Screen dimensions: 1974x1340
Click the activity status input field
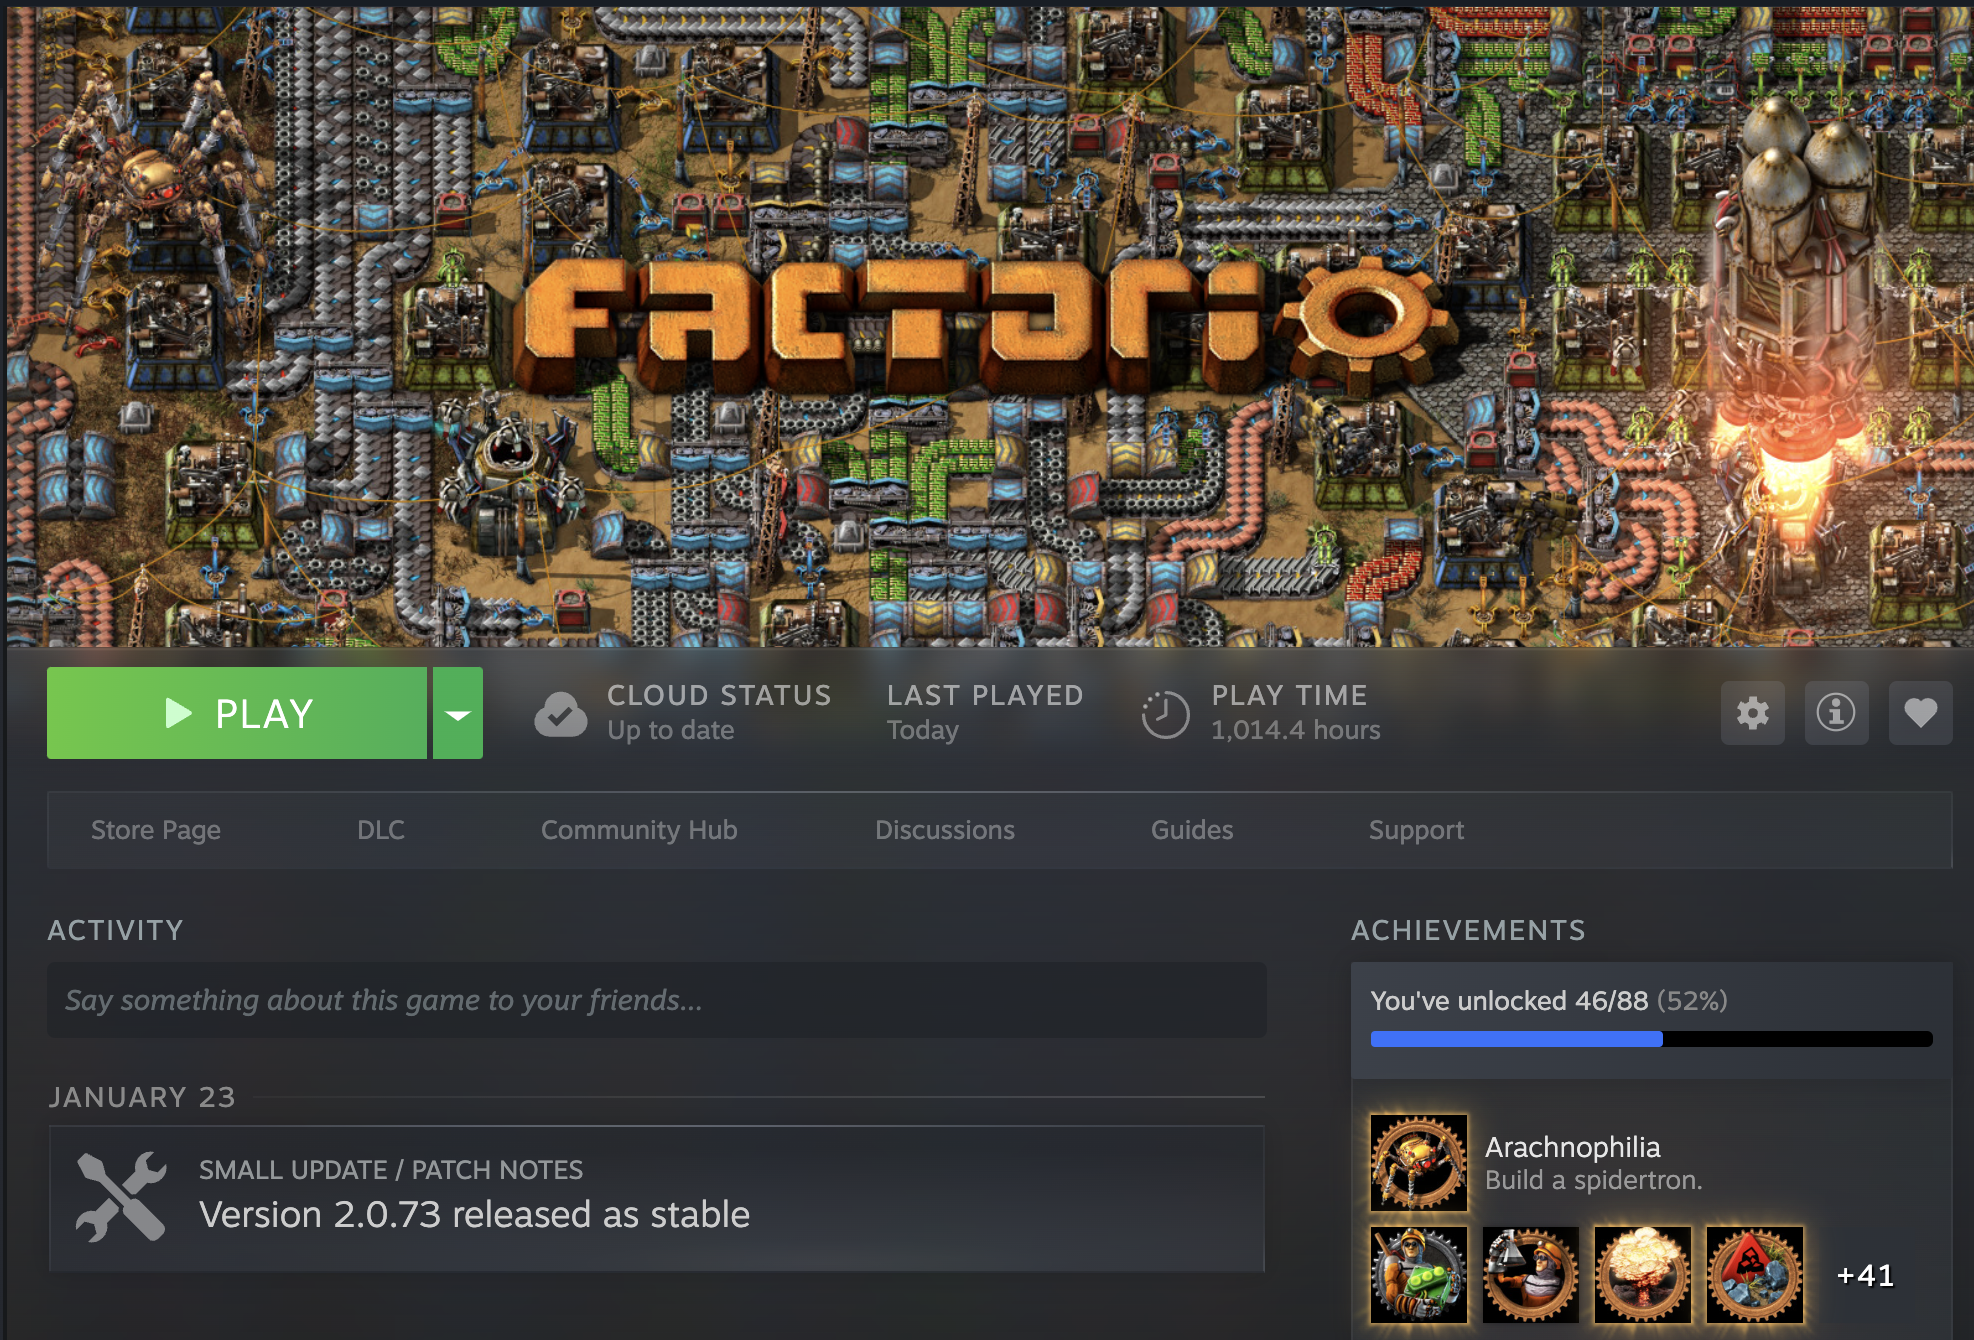point(656,1000)
